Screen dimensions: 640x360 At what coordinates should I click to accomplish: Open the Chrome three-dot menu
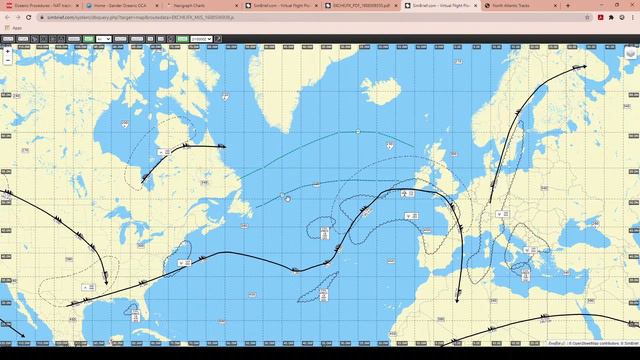pos(633,18)
